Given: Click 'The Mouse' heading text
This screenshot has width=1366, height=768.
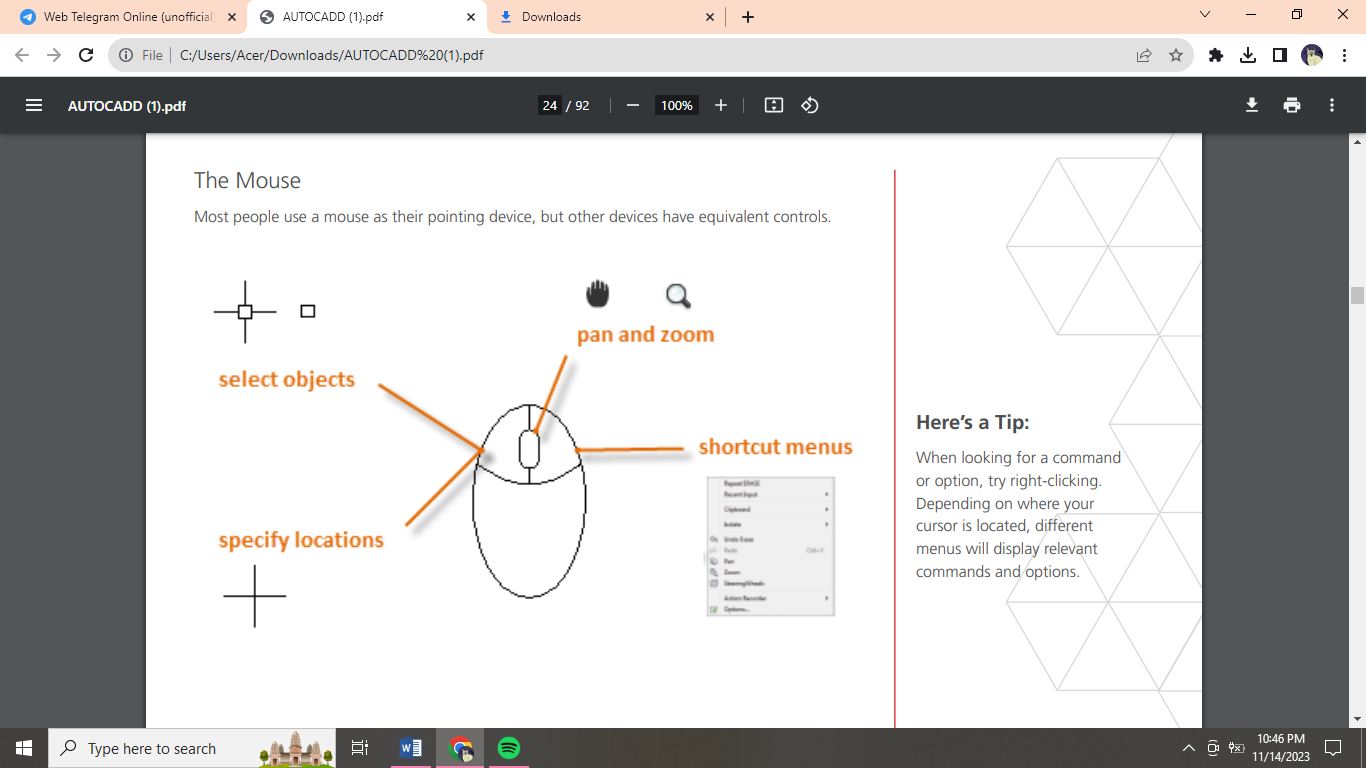Looking at the screenshot, I should pos(247,180).
